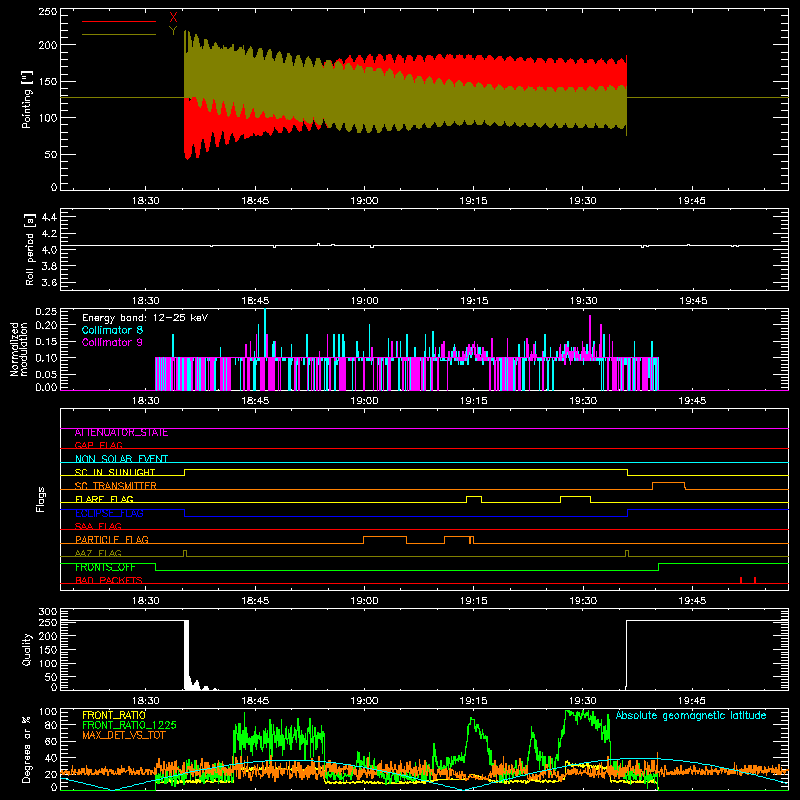Click the BAD_PACKETS spikes near 19:52
Viewport: 800px width, 800px height.
(748, 580)
